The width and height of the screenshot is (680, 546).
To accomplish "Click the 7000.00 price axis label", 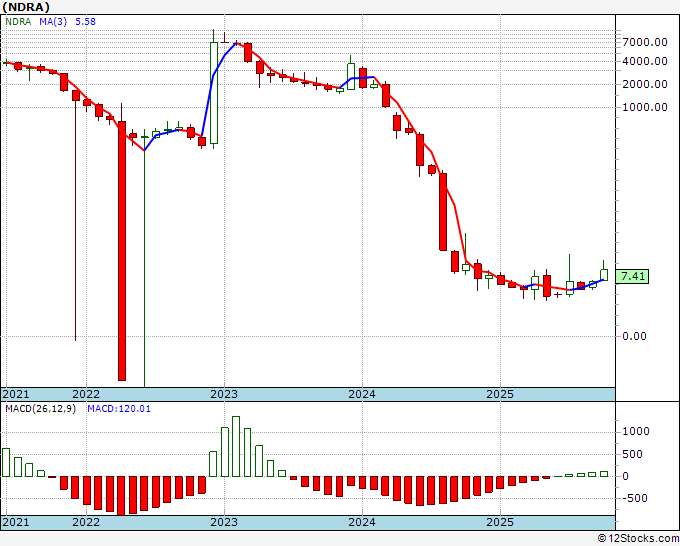I will click(x=645, y=43).
